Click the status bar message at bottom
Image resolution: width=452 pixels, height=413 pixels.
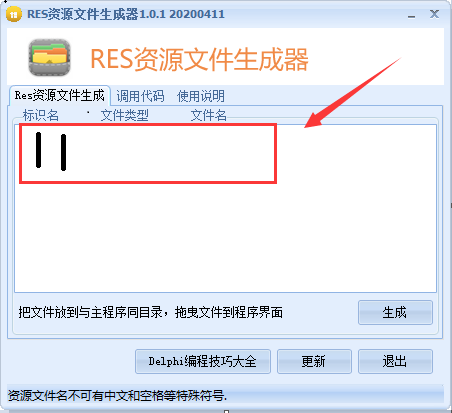pyautogui.click(x=117, y=395)
